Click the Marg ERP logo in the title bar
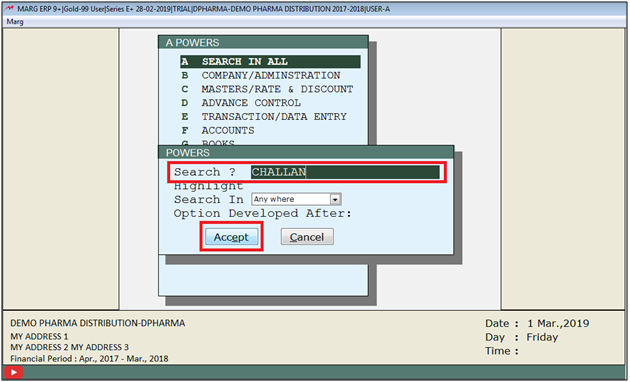The height and width of the screenshot is (382, 630). click(10, 8)
